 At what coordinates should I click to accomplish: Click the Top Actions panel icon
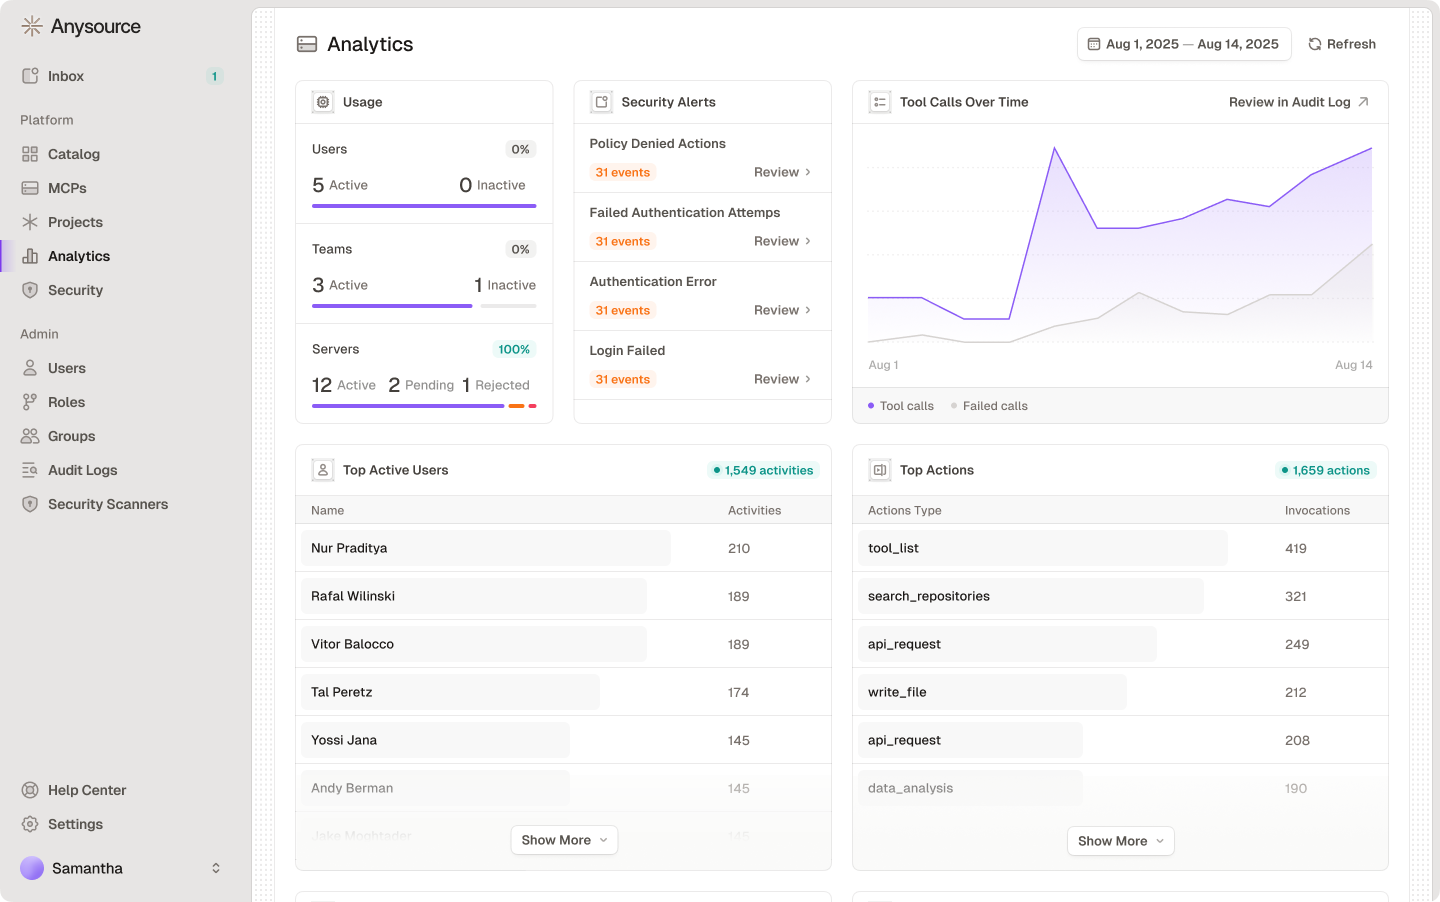(x=879, y=469)
